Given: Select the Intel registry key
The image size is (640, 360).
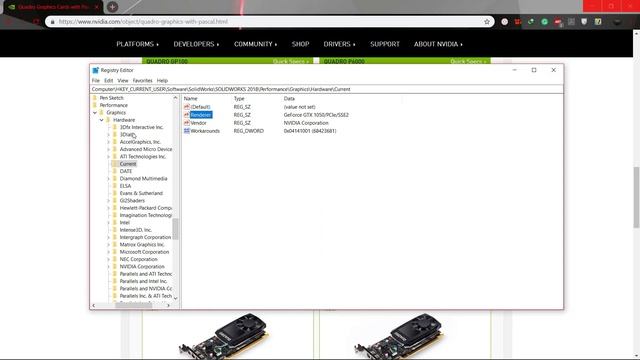Looking at the screenshot, I should 124,222.
